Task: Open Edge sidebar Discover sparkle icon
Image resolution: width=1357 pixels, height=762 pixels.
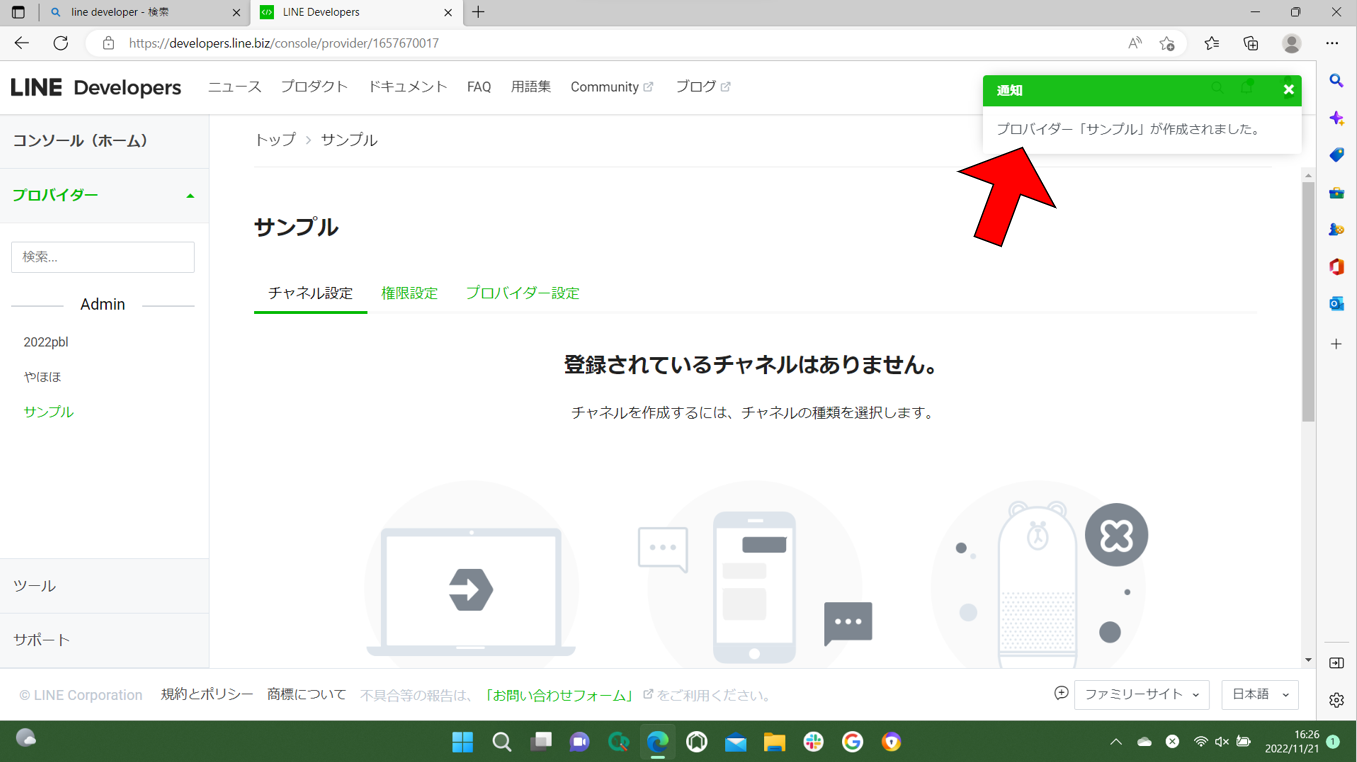Action: pyautogui.click(x=1336, y=118)
